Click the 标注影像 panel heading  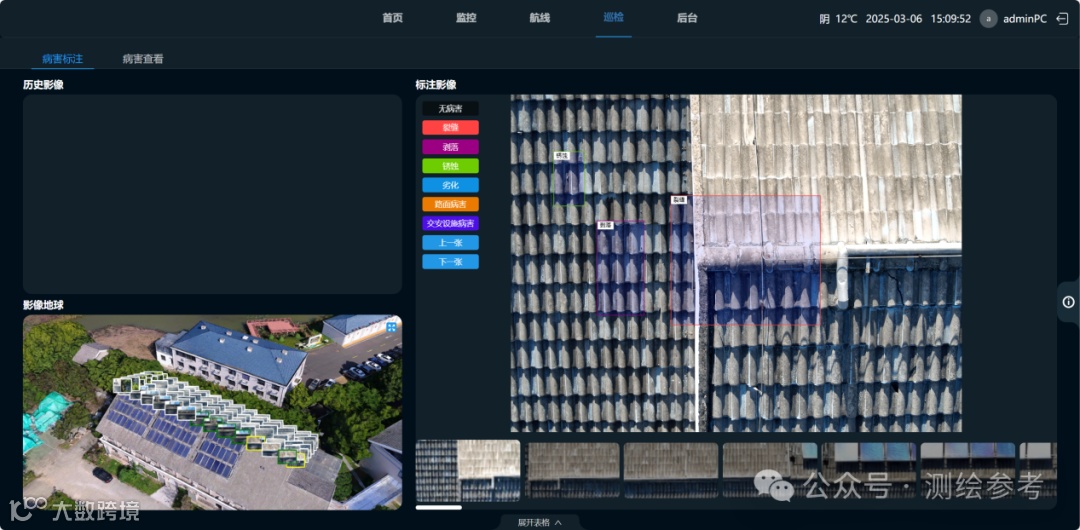(x=436, y=85)
